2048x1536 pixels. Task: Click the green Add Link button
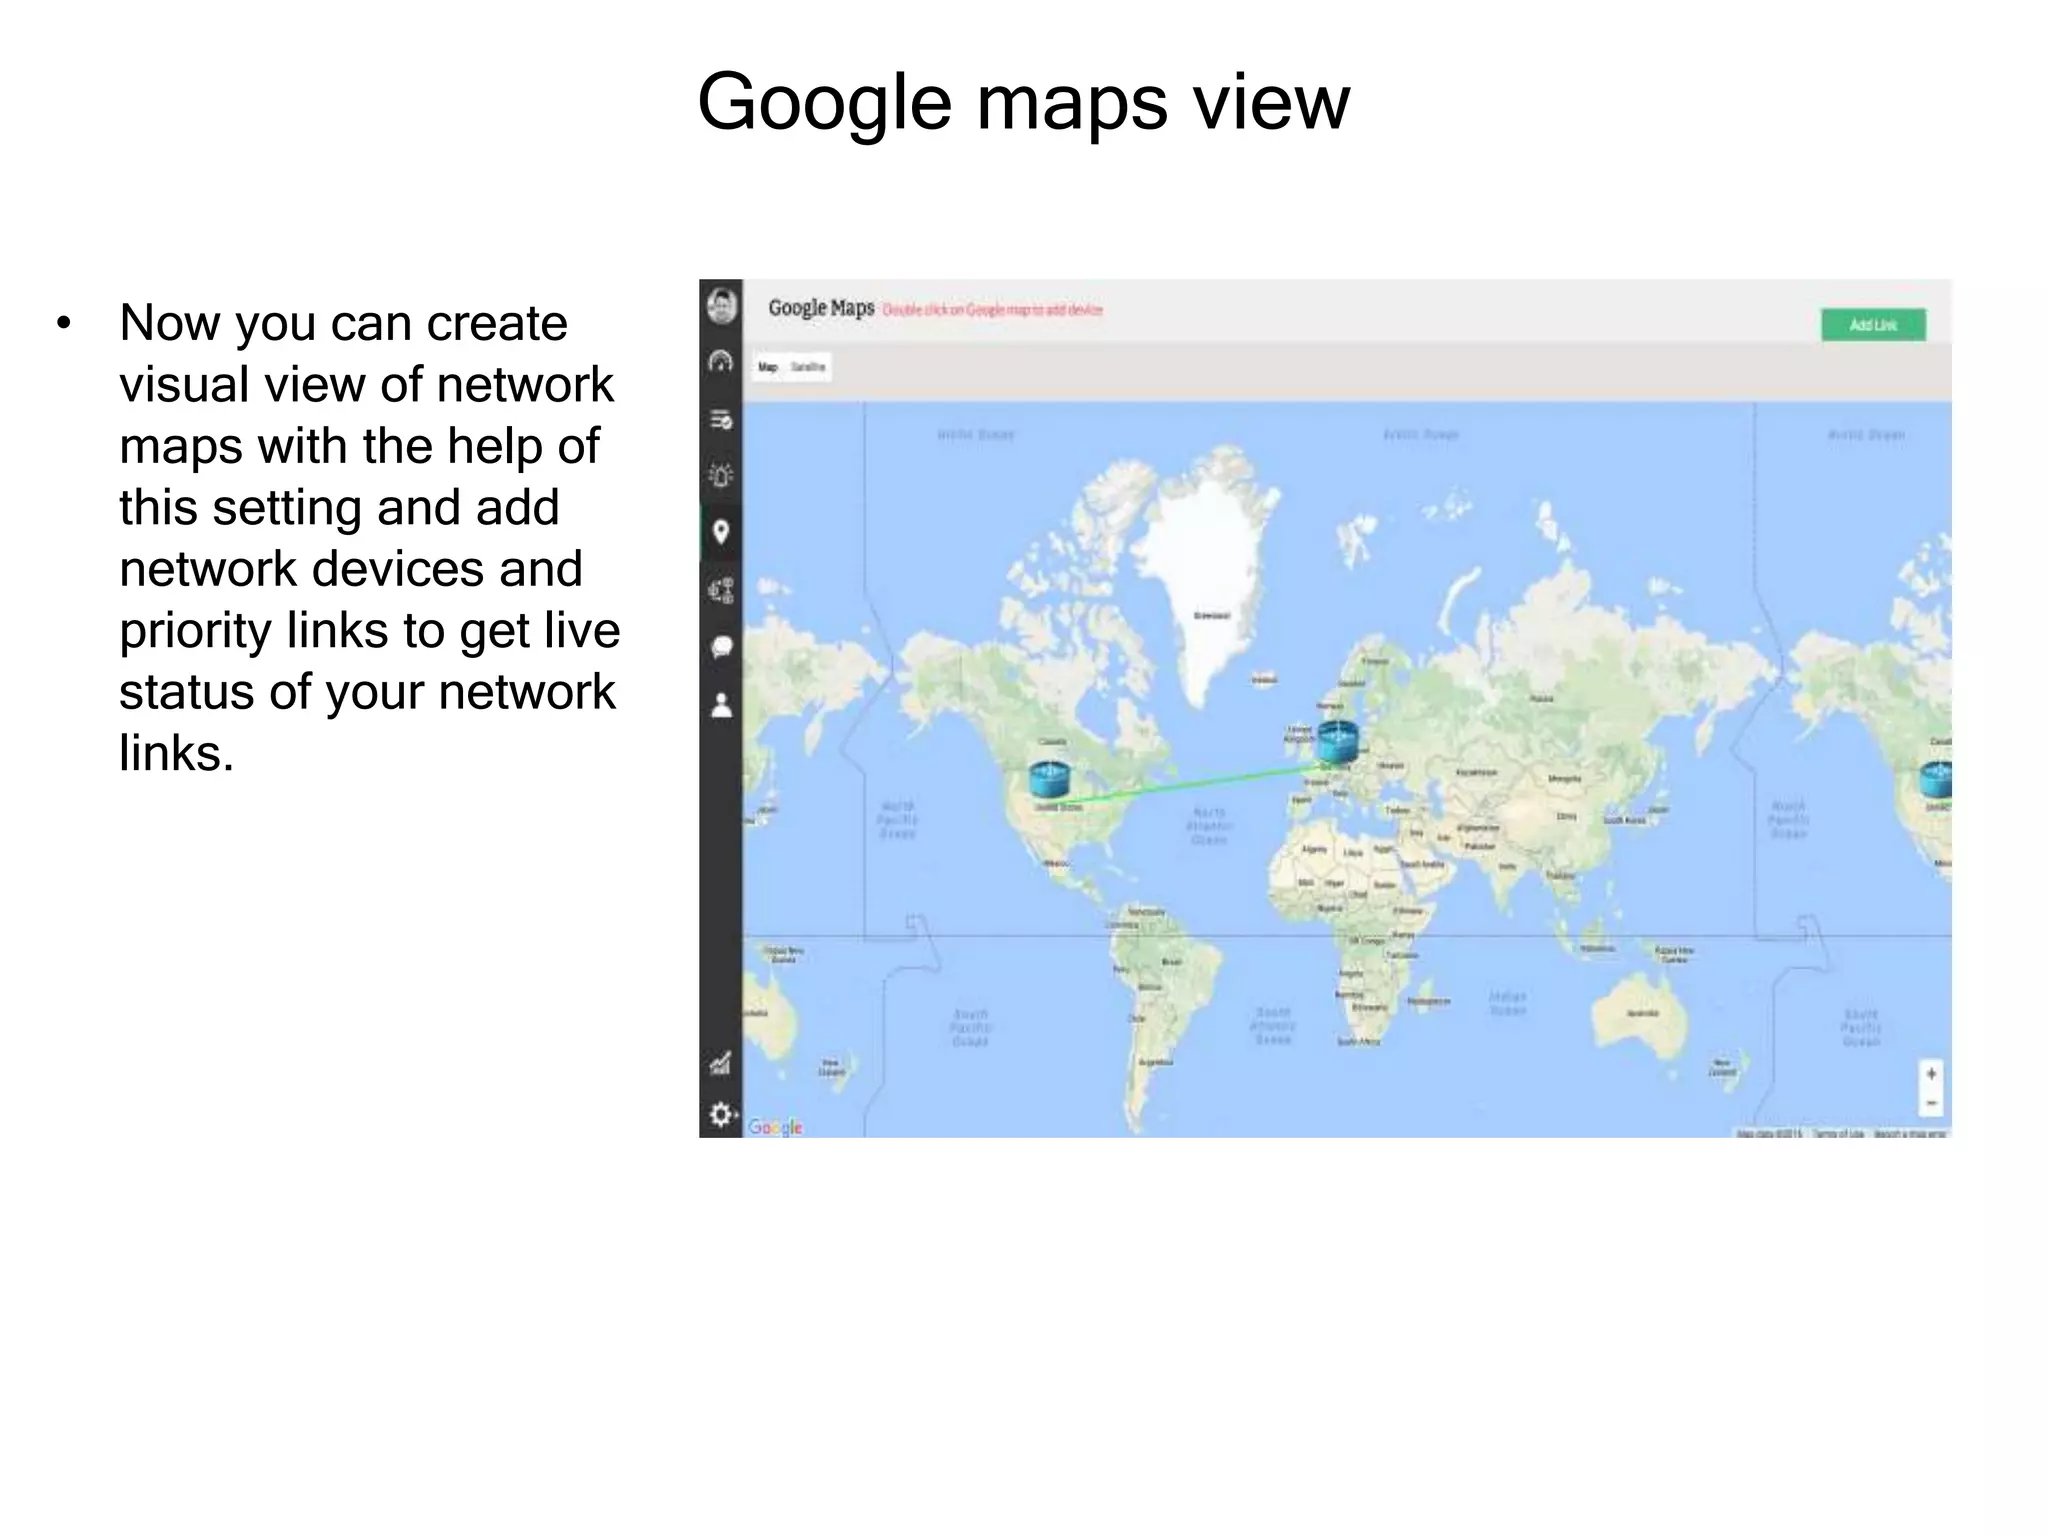[1873, 325]
